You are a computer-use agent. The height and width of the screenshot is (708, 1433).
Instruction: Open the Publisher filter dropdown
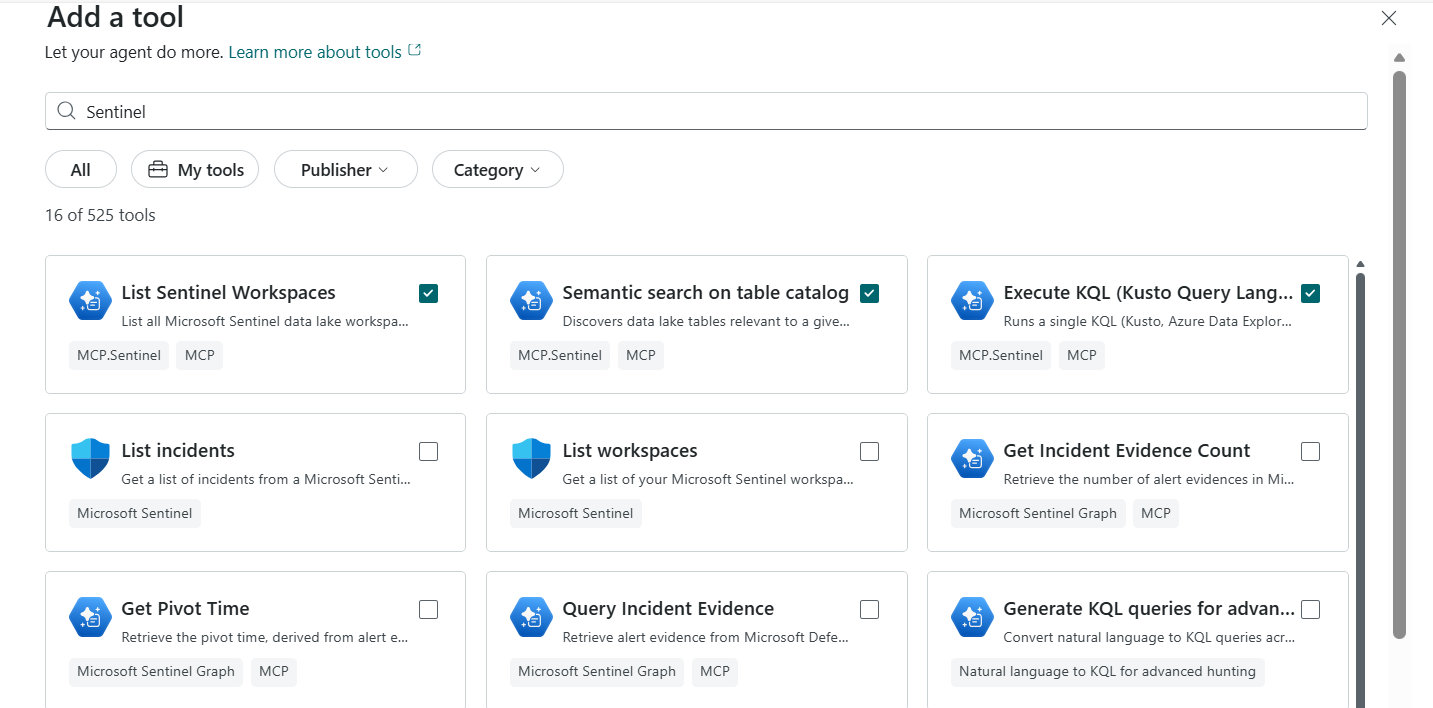[x=345, y=170]
